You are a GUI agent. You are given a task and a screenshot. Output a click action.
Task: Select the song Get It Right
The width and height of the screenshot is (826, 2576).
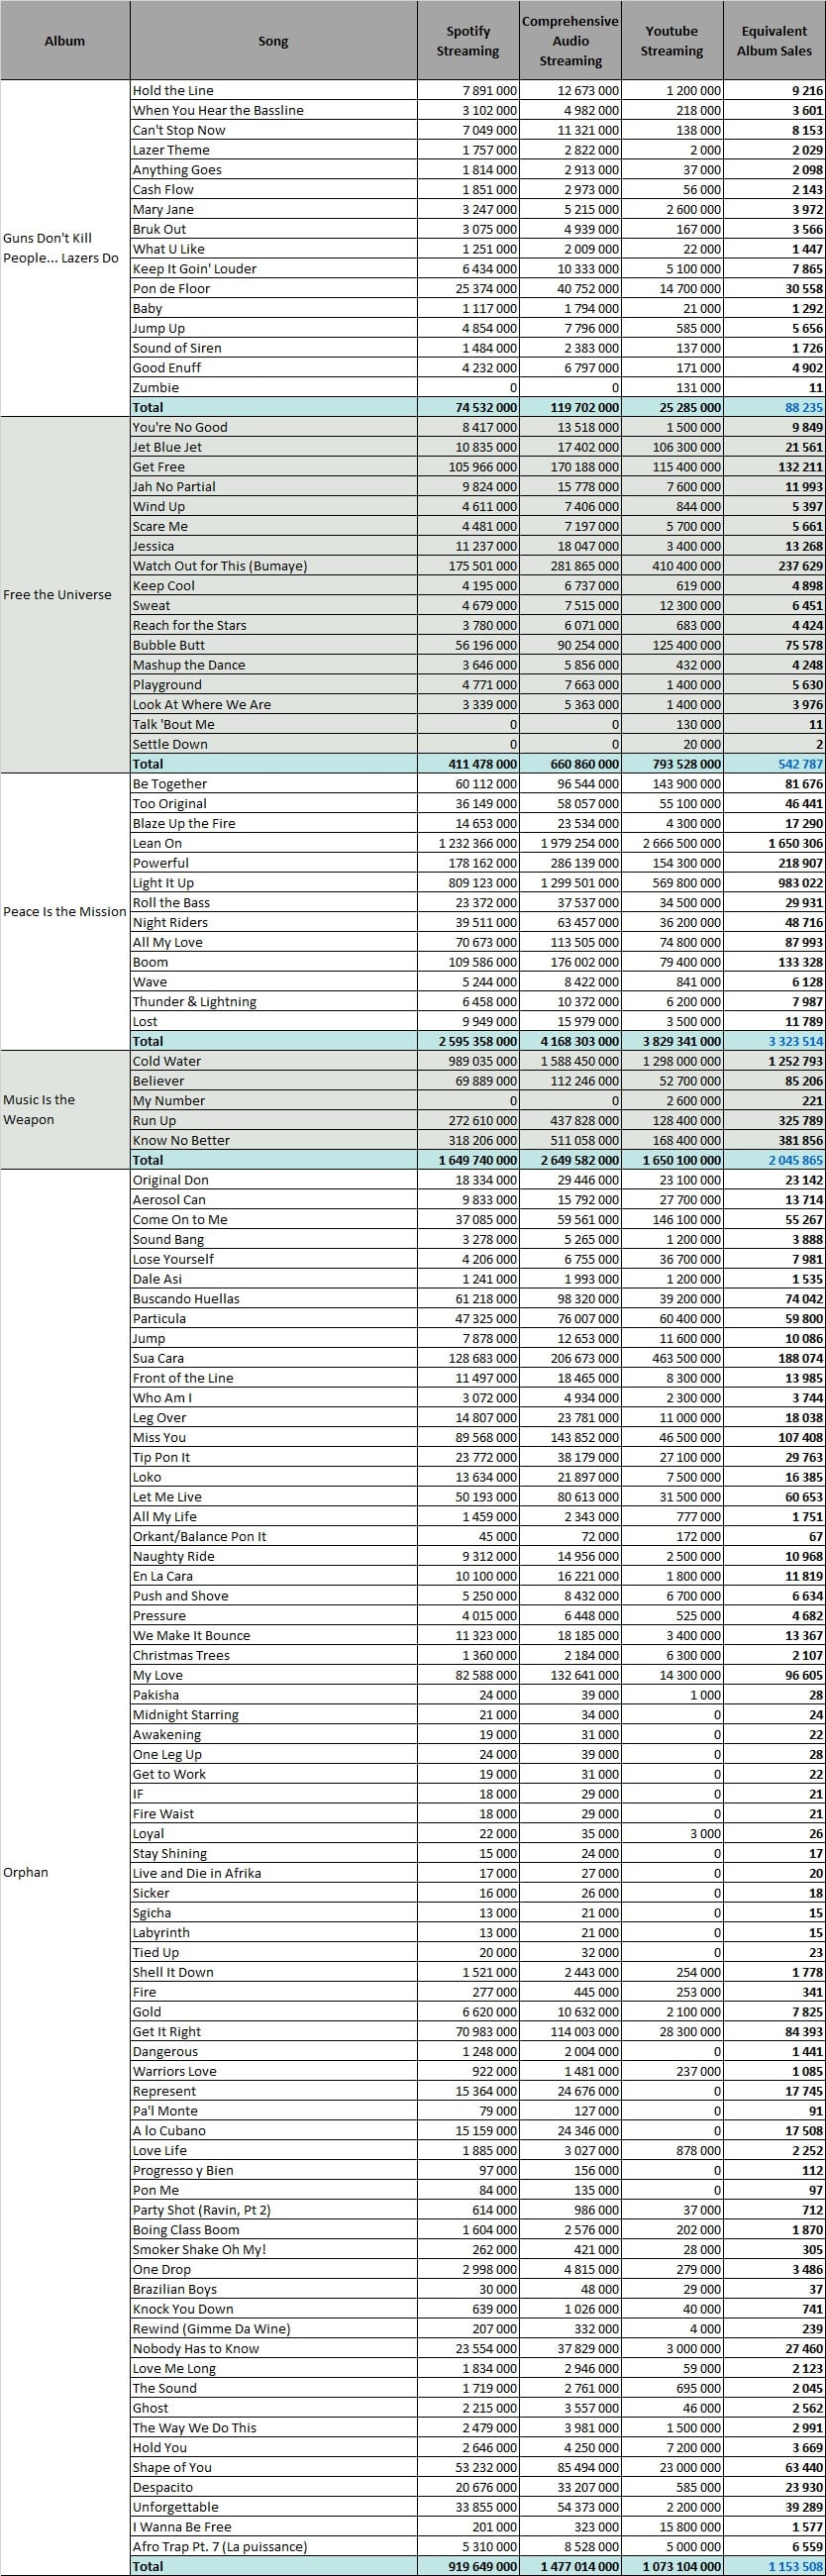click(x=166, y=2031)
